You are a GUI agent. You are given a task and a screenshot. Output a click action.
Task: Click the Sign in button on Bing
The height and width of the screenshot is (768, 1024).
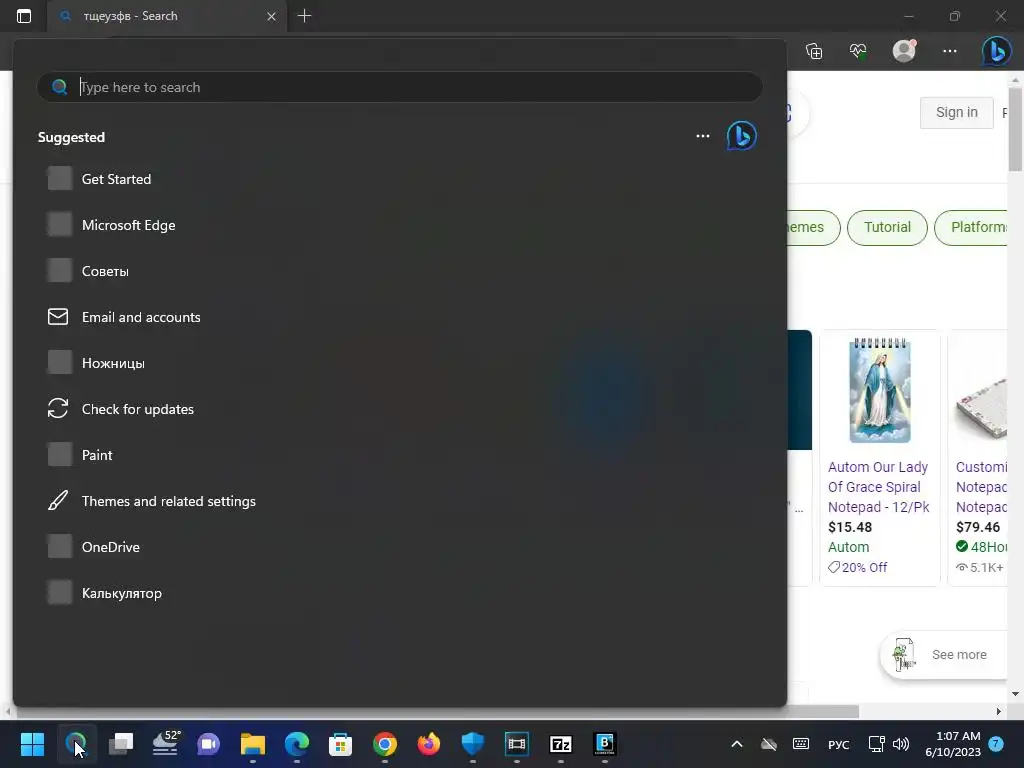tap(957, 112)
